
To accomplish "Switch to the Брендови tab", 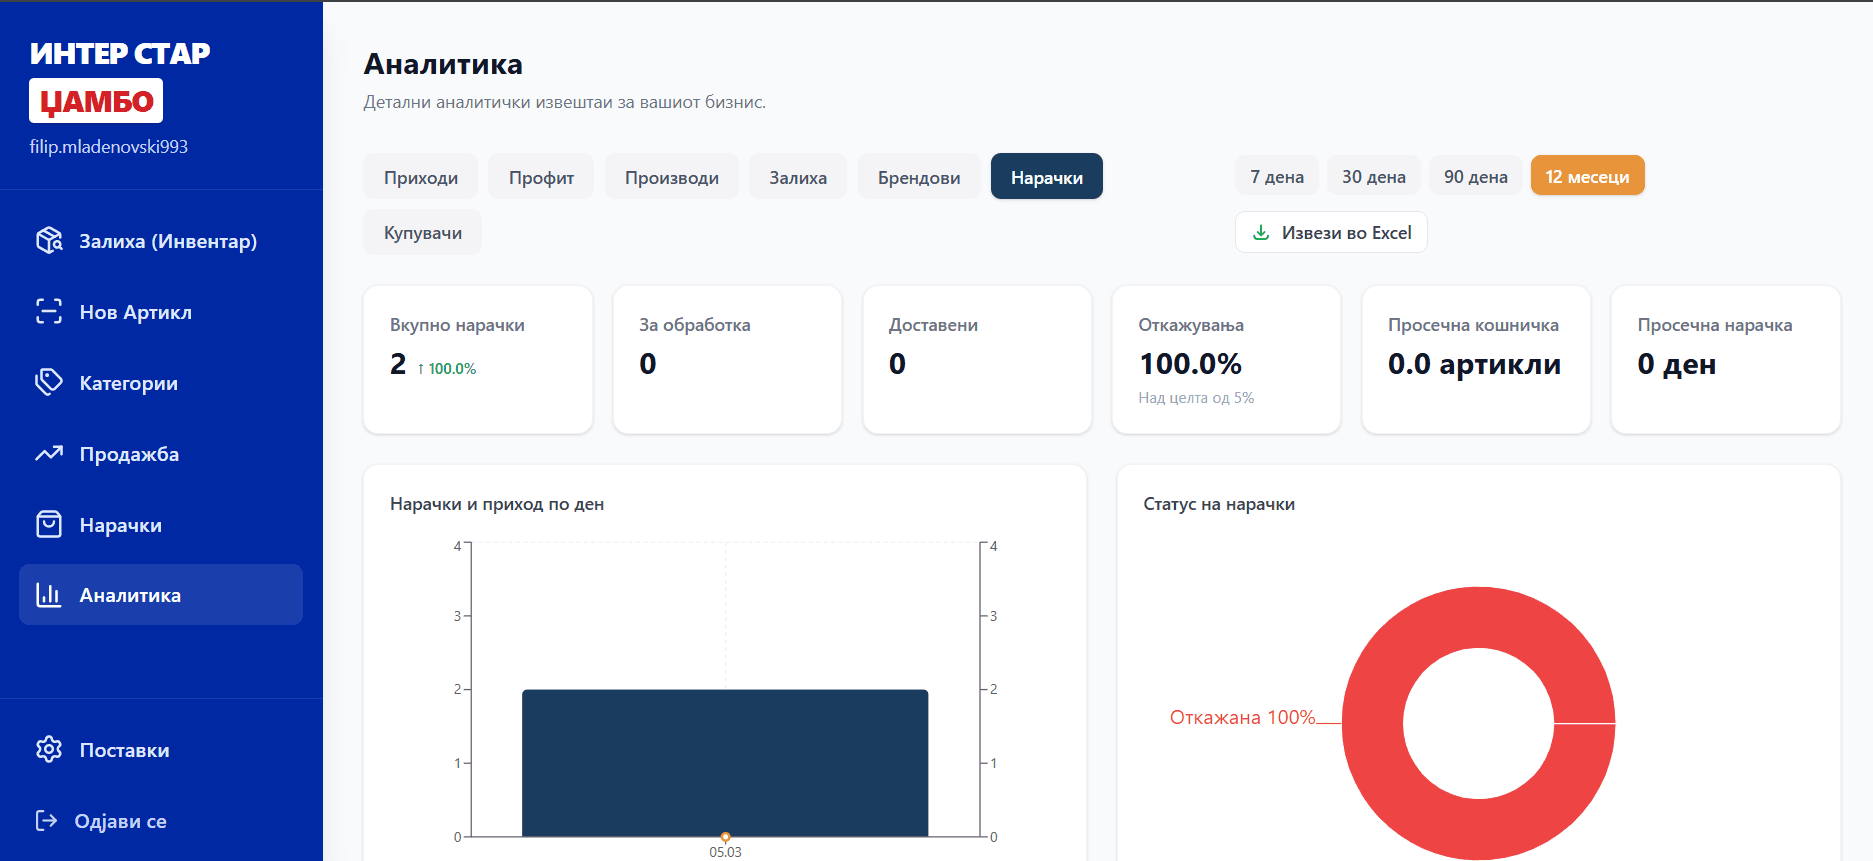I will tap(919, 177).
